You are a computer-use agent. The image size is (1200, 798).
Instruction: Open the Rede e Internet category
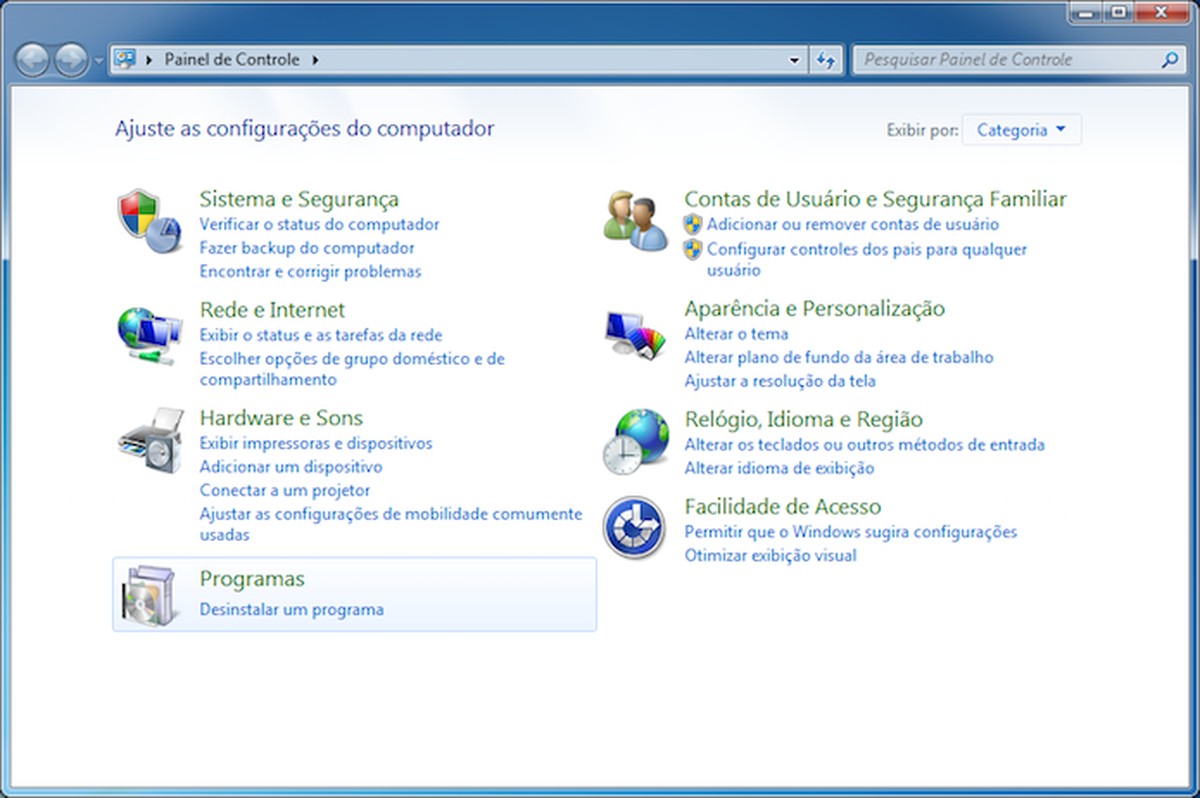click(x=272, y=310)
